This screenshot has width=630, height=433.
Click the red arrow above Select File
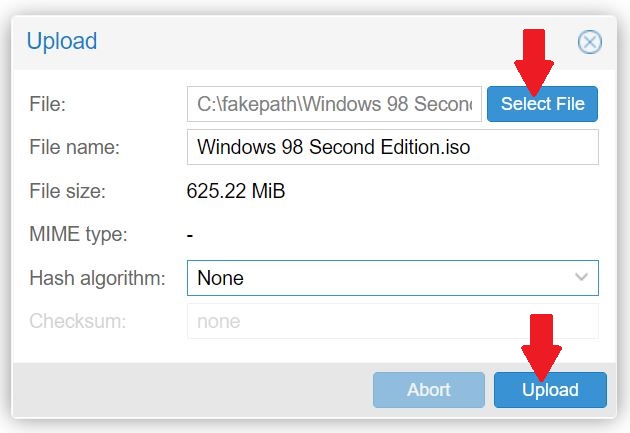[x=534, y=62]
